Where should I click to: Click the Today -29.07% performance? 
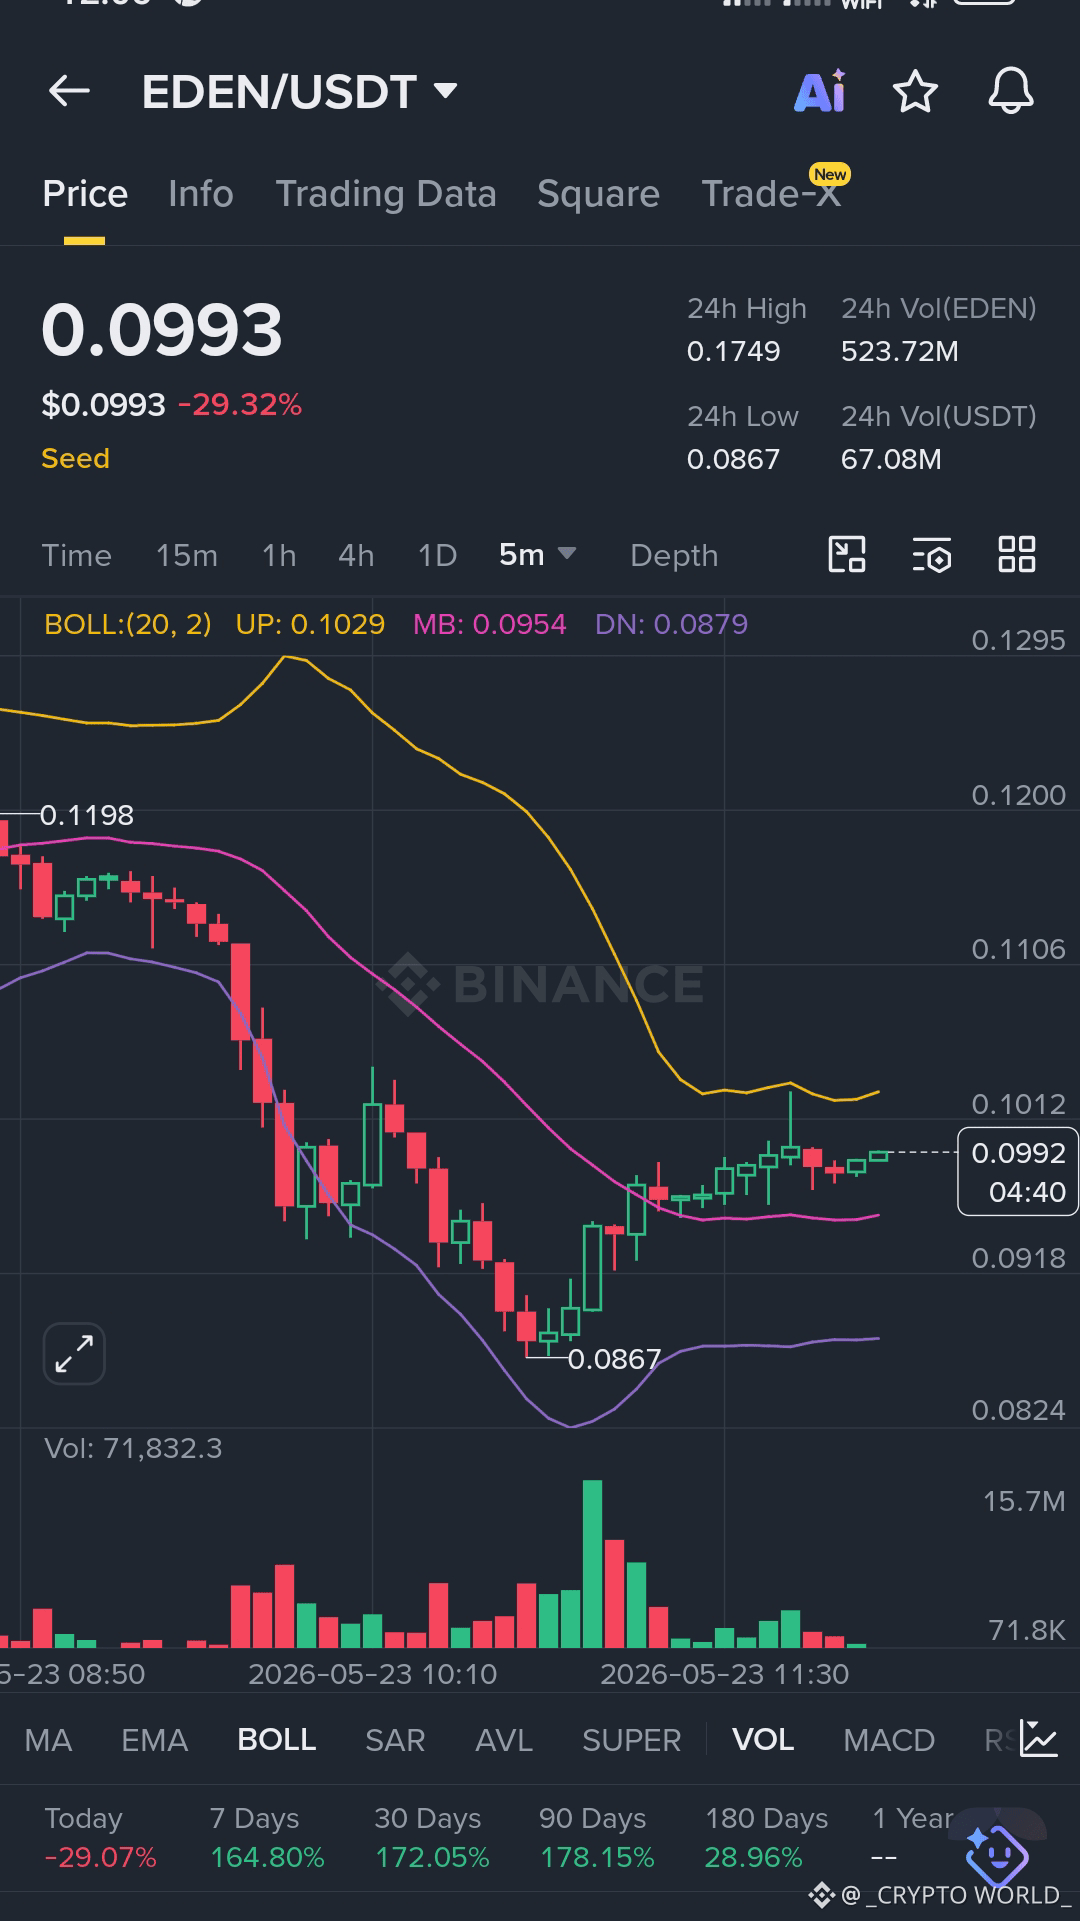point(100,1838)
